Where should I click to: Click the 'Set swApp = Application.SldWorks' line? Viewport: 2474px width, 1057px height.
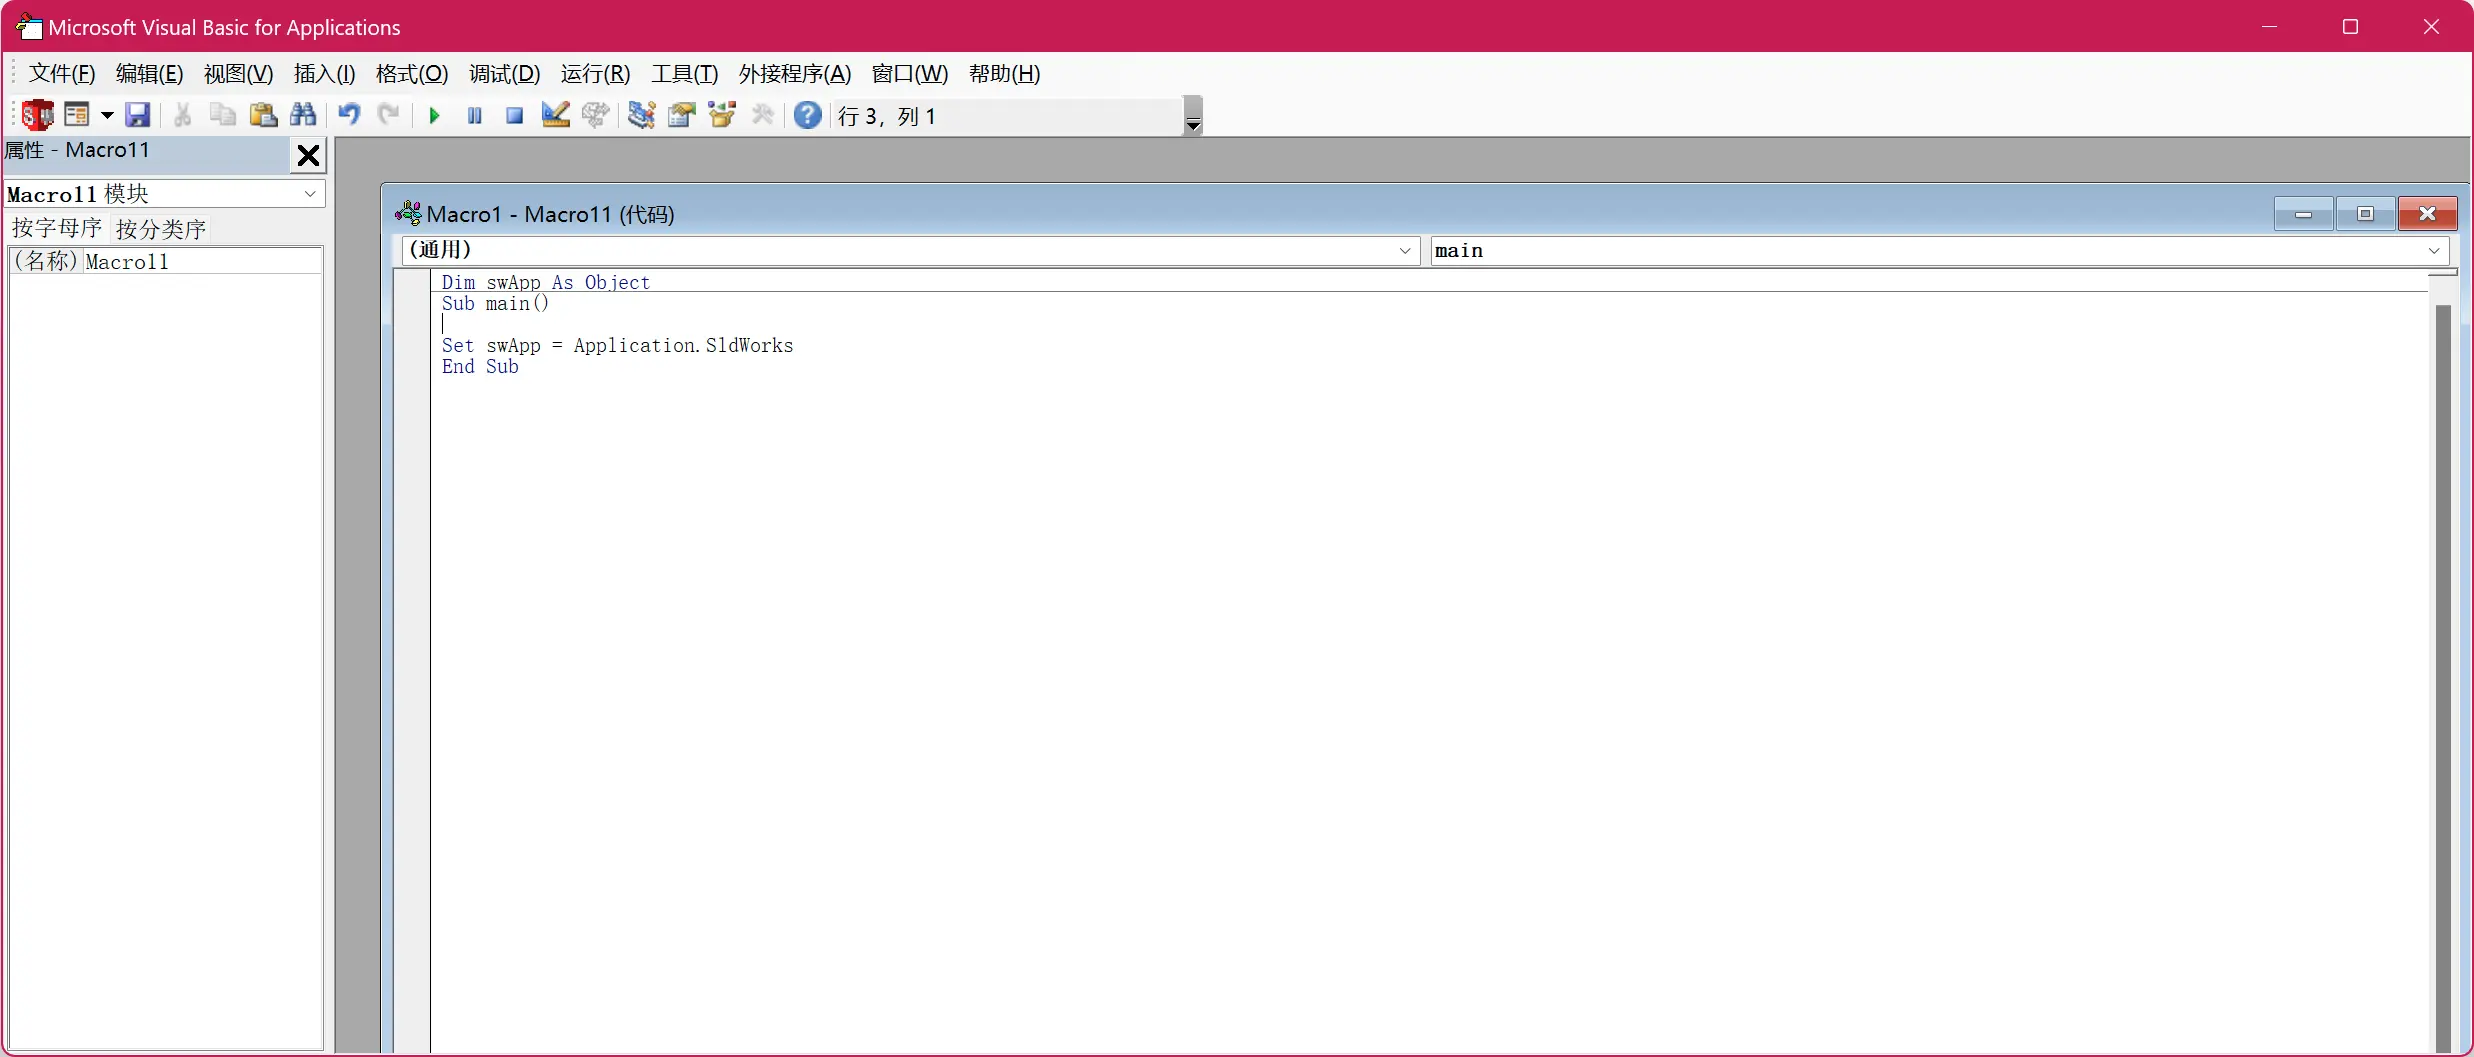(x=618, y=346)
